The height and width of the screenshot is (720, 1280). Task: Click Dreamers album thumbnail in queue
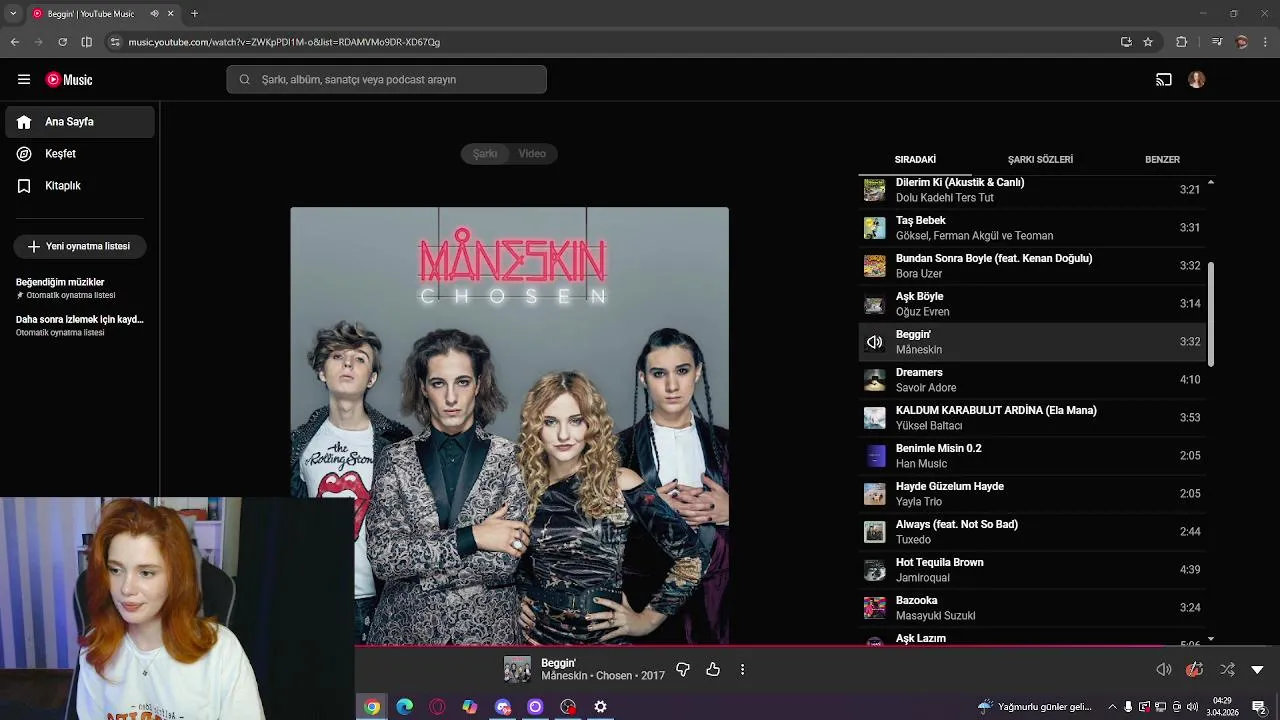[x=875, y=380]
